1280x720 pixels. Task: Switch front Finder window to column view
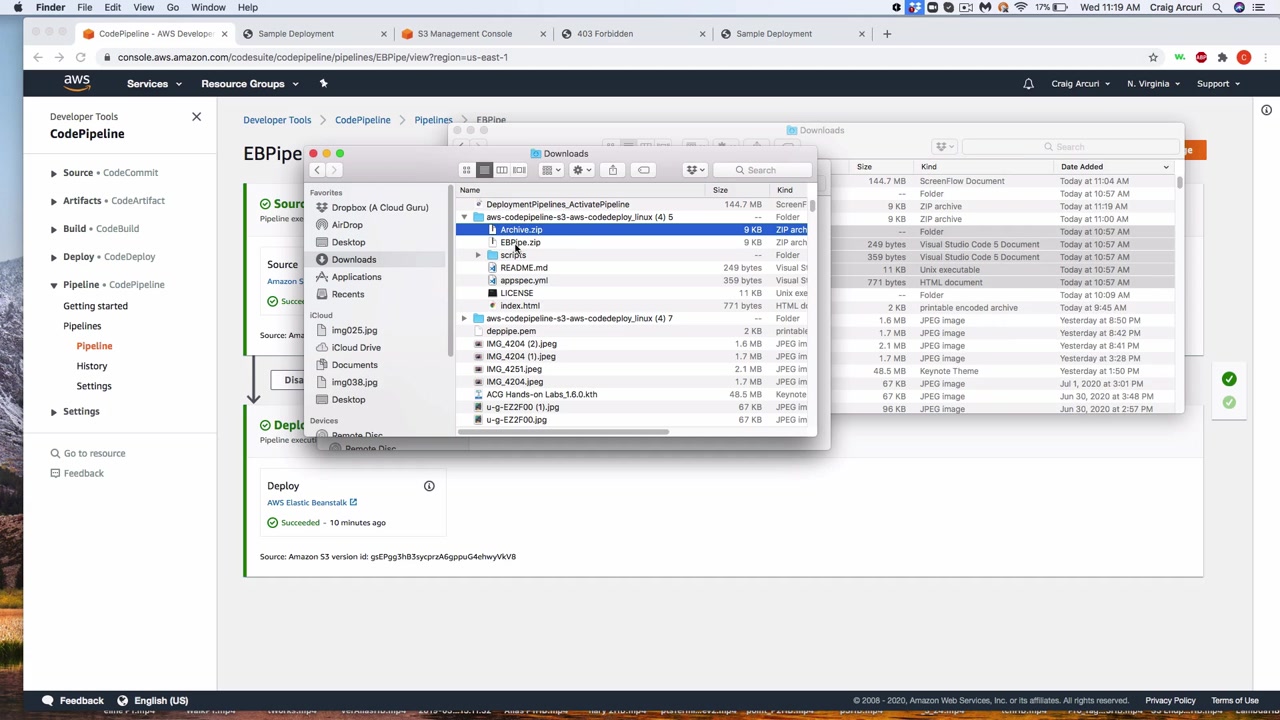[x=502, y=170]
